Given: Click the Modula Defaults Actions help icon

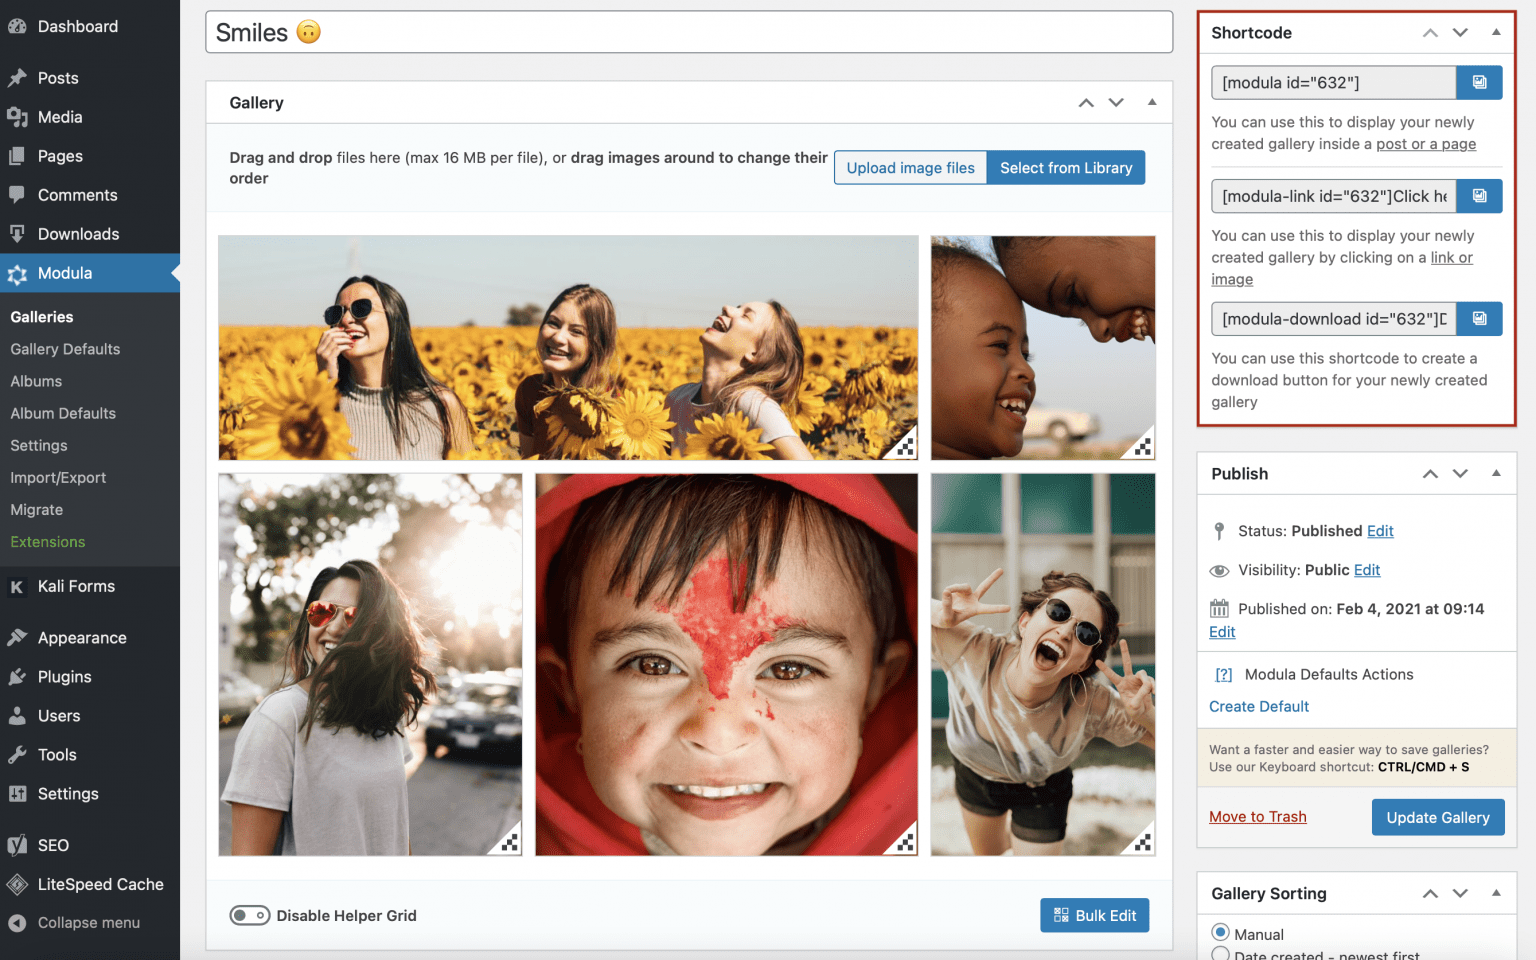Looking at the screenshot, I should 1224,675.
